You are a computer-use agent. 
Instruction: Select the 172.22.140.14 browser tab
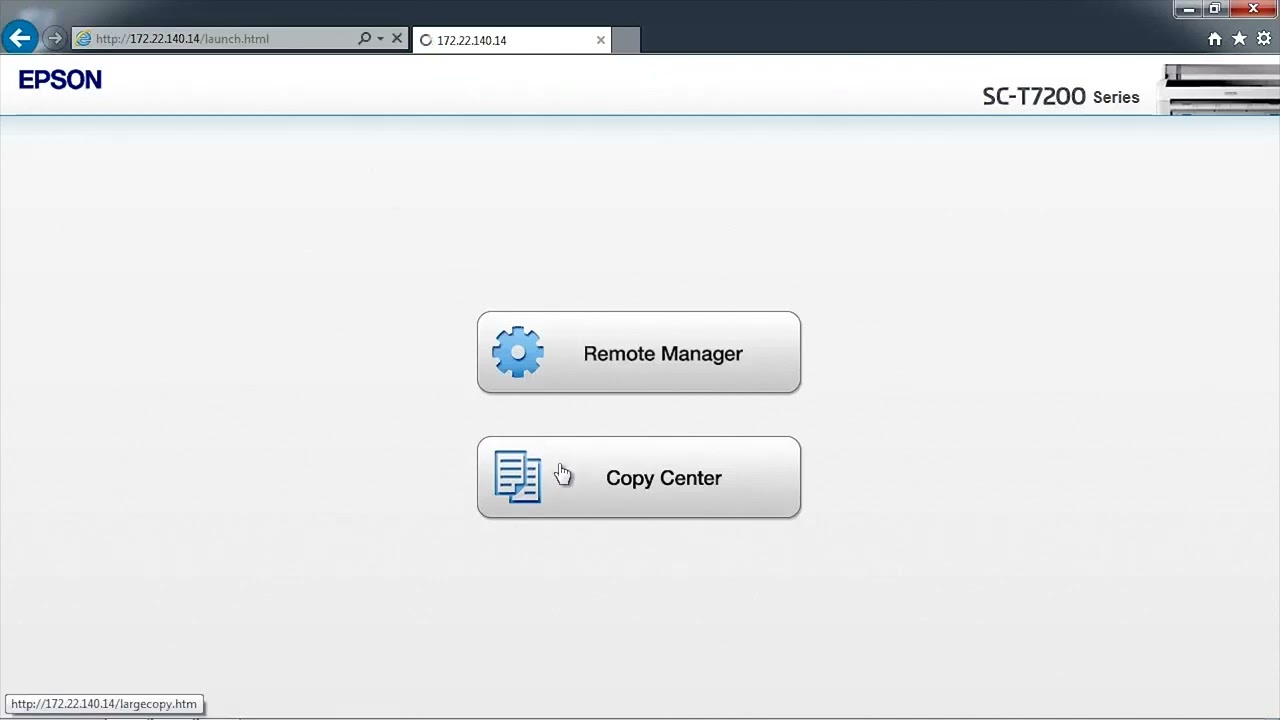[511, 40]
